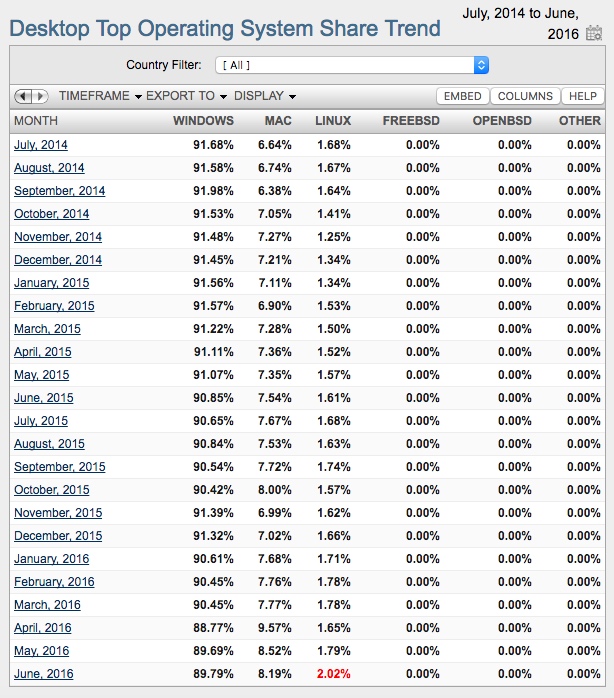Click the next period right arrow
Viewport: 614px width, 698px height.
pyautogui.click(x=40, y=96)
